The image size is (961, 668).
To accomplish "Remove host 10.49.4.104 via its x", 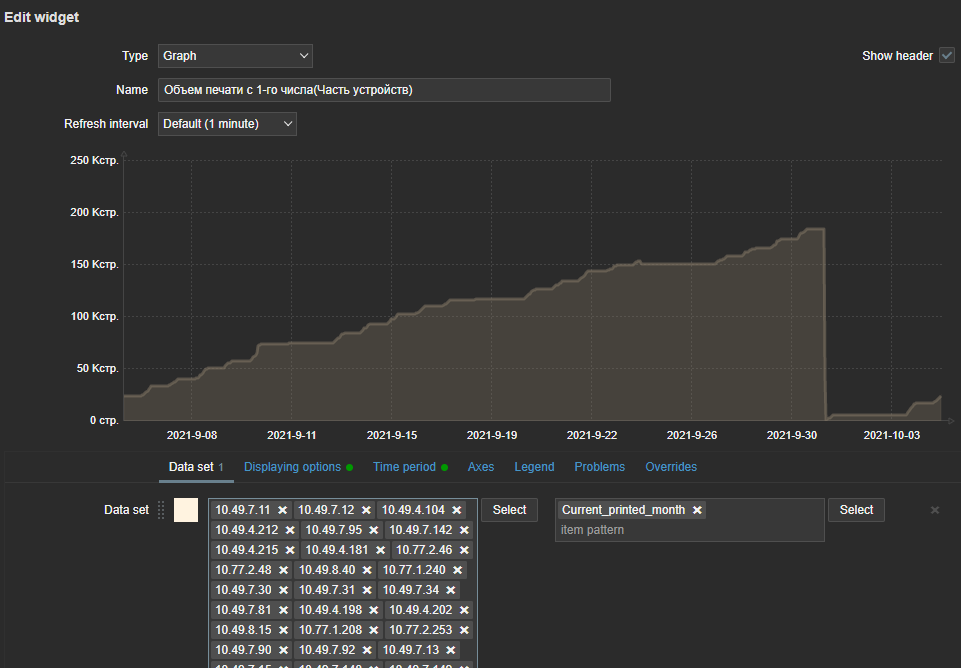I will 457,510.
